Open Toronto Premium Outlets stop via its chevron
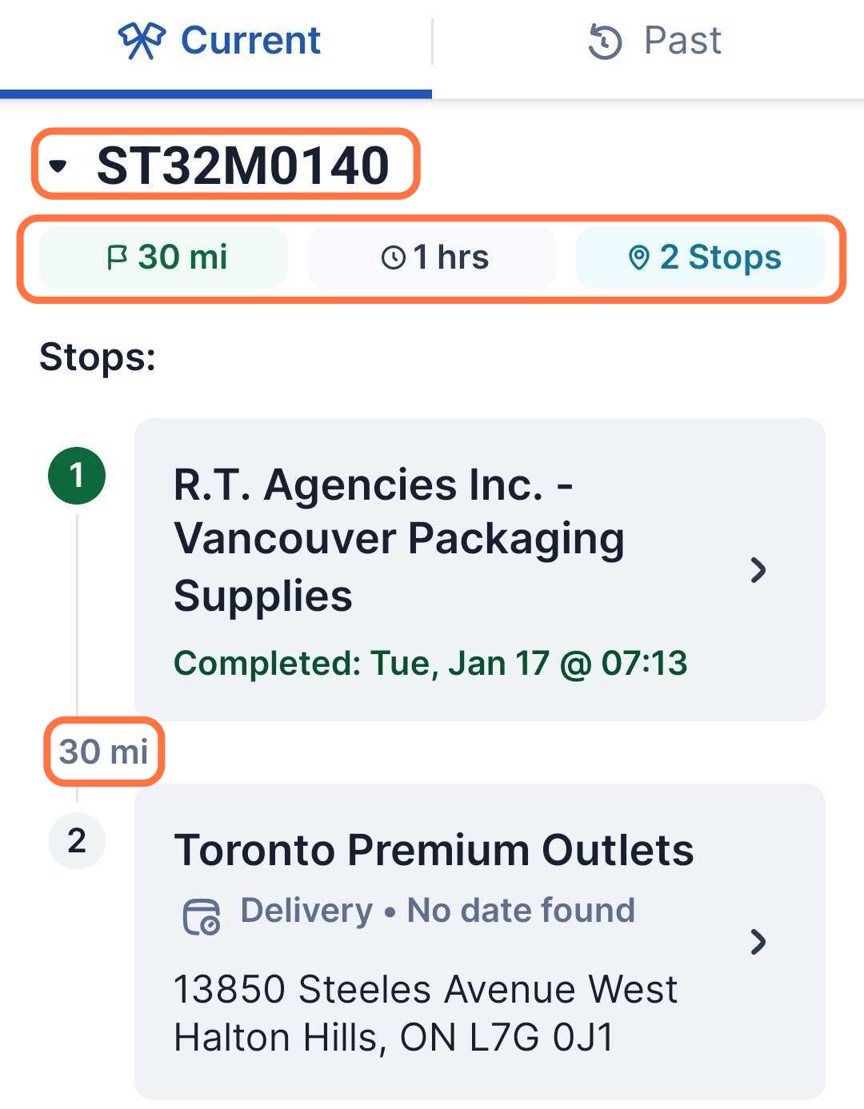 click(759, 941)
